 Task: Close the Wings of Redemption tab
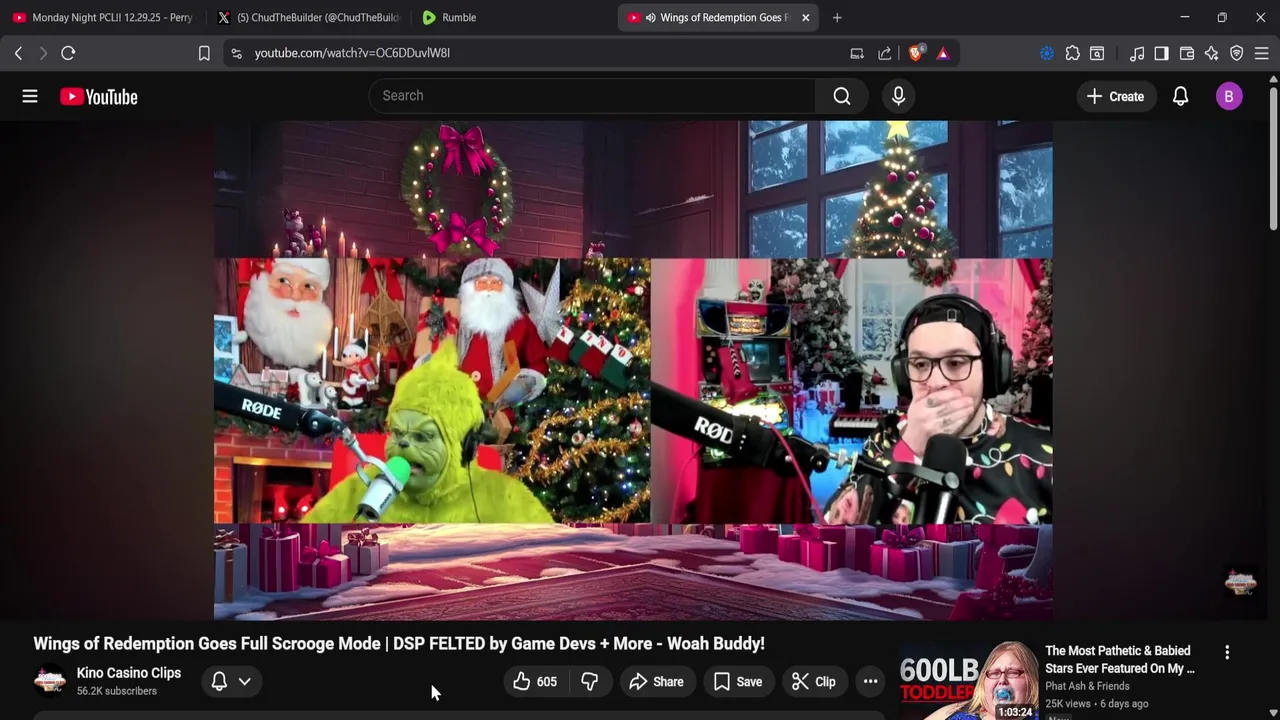805,17
